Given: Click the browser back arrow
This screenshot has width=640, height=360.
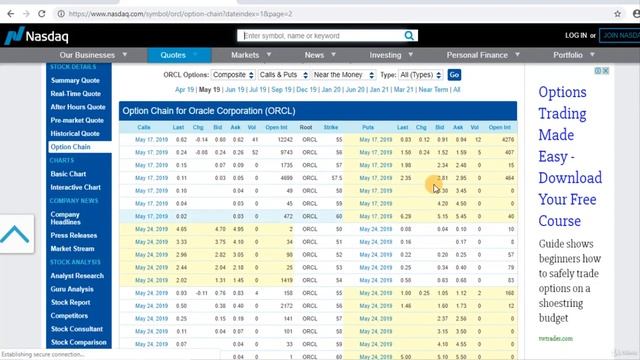Looking at the screenshot, I should pos(11,14).
